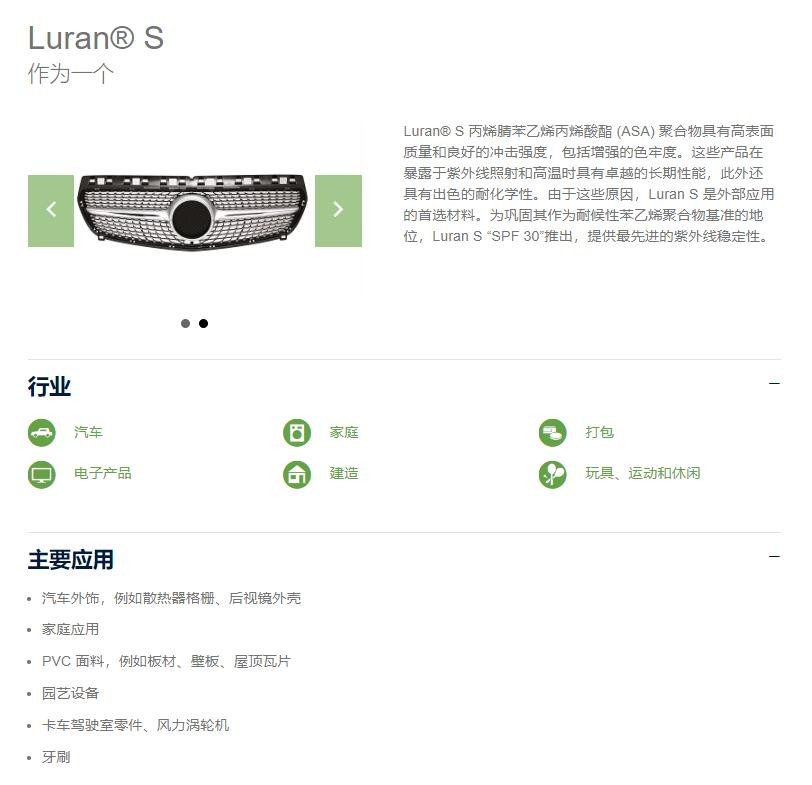This screenshot has width=812, height=785.
Task: Select the second carousel dot
Action: (x=204, y=324)
